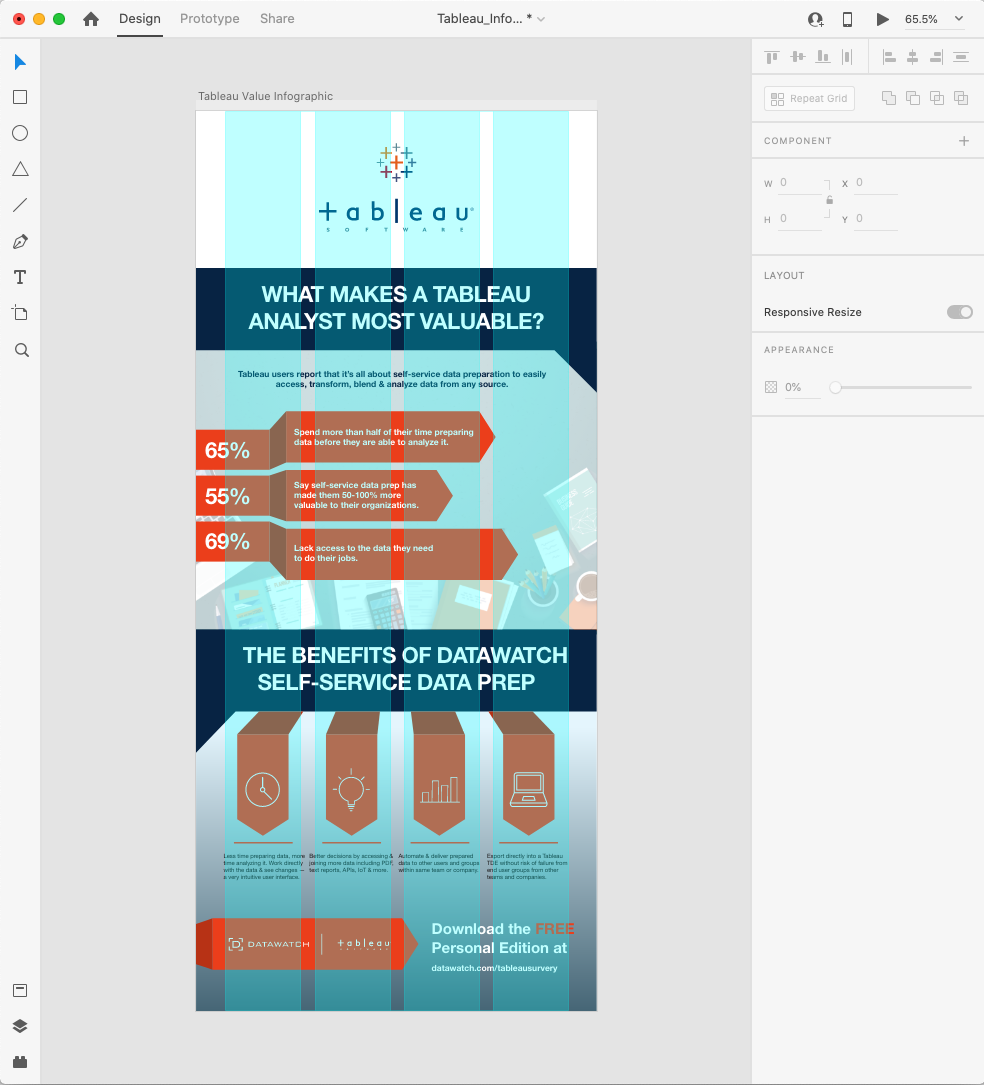The height and width of the screenshot is (1085, 984).
Task: Switch to the Design tab
Action: point(140,19)
